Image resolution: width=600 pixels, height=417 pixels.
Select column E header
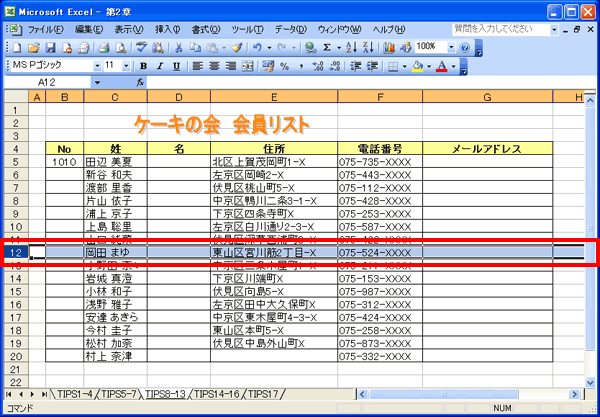(274, 97)
